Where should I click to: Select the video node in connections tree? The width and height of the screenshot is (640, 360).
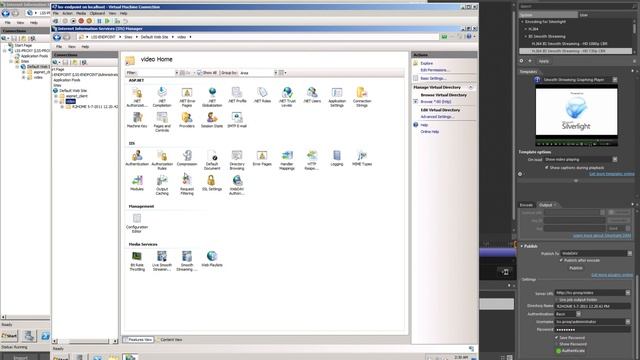70,101
